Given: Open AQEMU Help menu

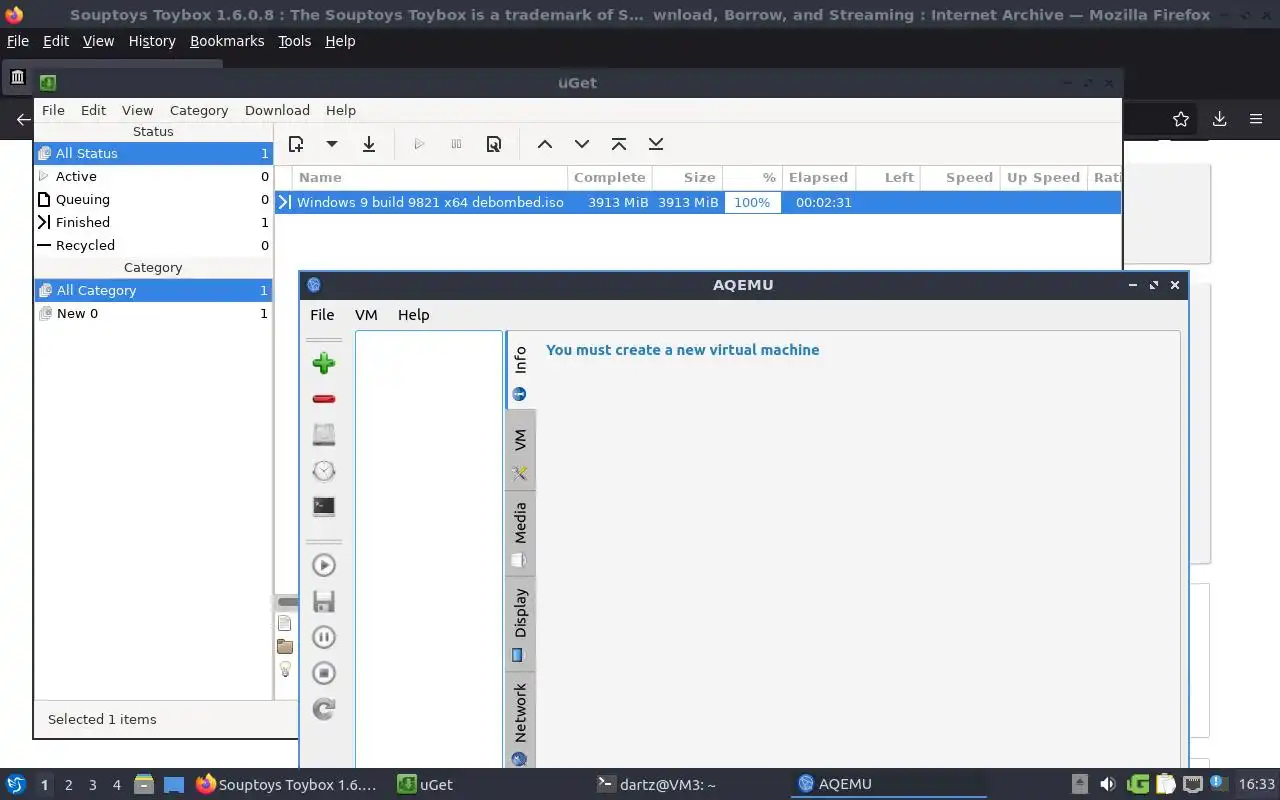Looking at the screenshot, I should coord(413,314).
